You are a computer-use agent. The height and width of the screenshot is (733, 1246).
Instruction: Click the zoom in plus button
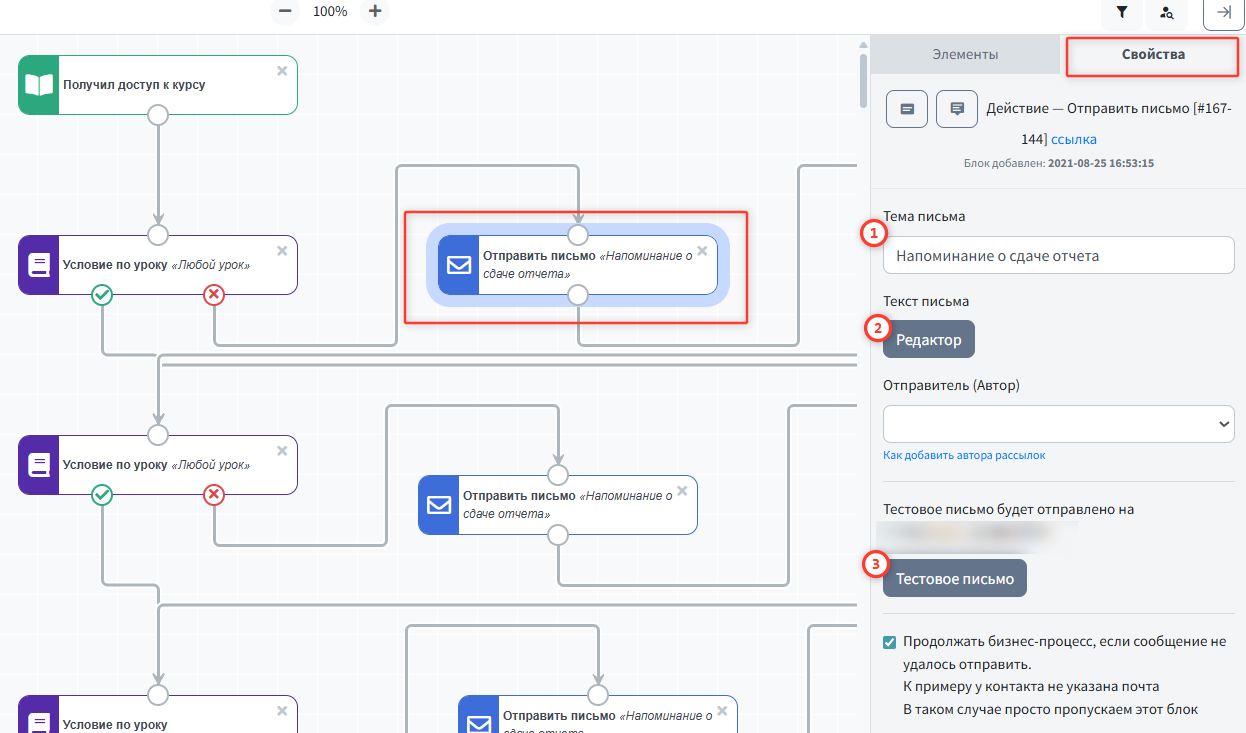coord(375,11)
